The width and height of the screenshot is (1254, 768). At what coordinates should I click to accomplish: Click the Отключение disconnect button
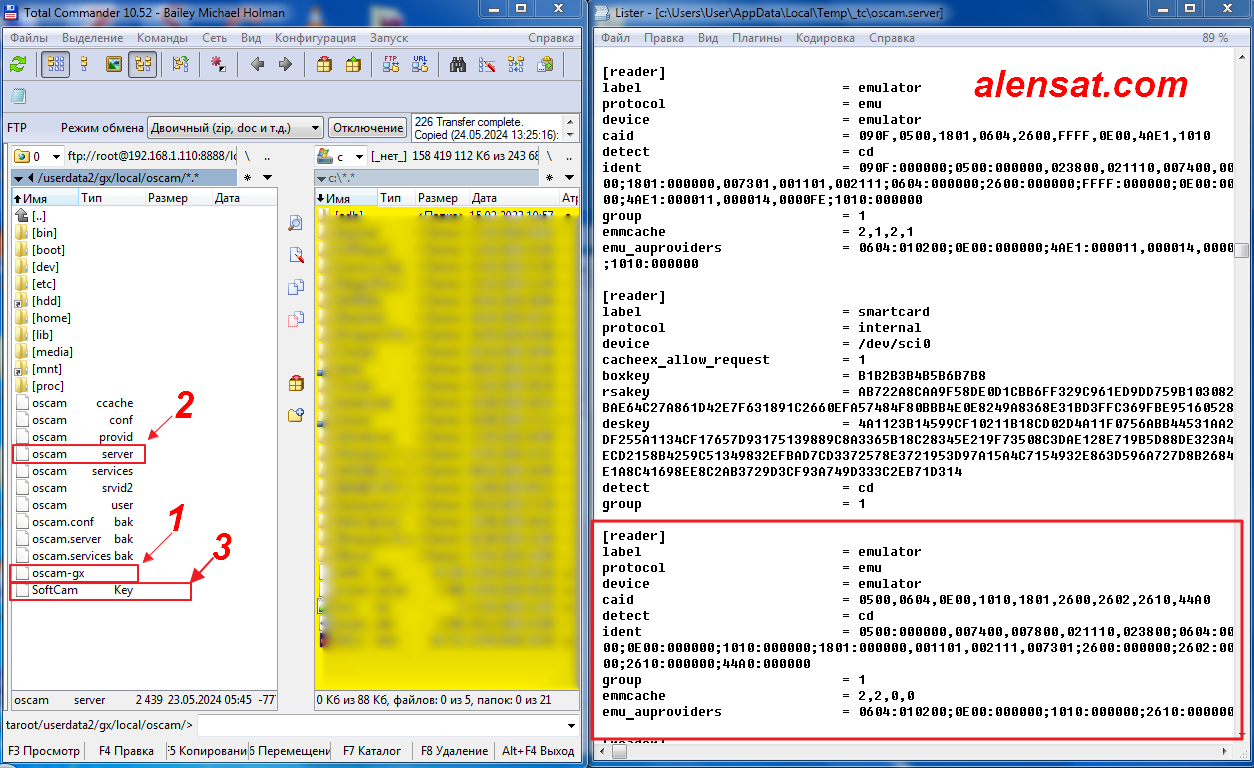(x=368, y=128)
